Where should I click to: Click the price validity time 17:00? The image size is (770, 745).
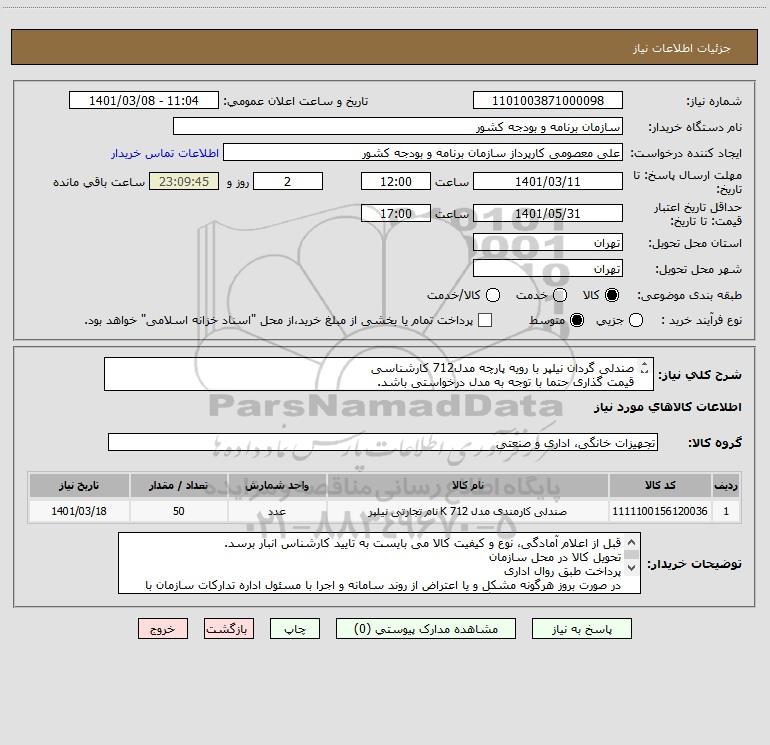click(396, 213)
